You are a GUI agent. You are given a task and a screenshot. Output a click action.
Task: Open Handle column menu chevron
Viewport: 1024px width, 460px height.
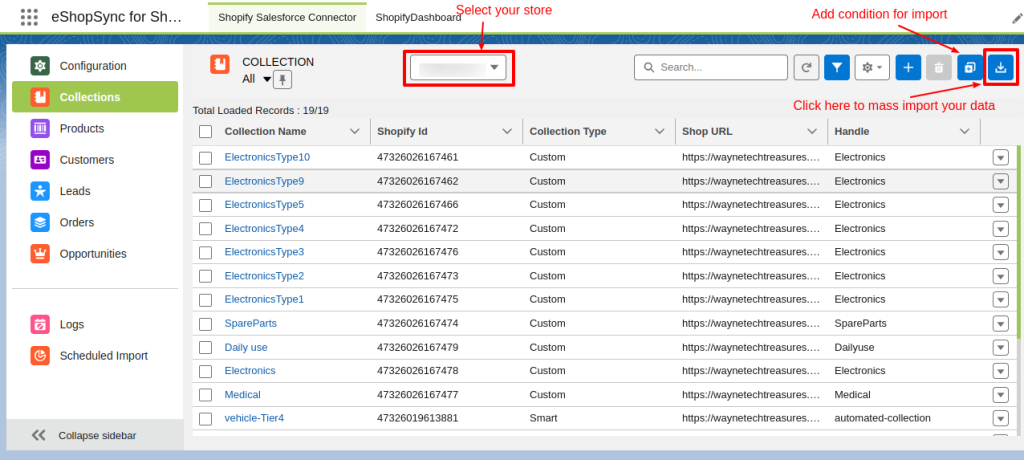point(965,131)
